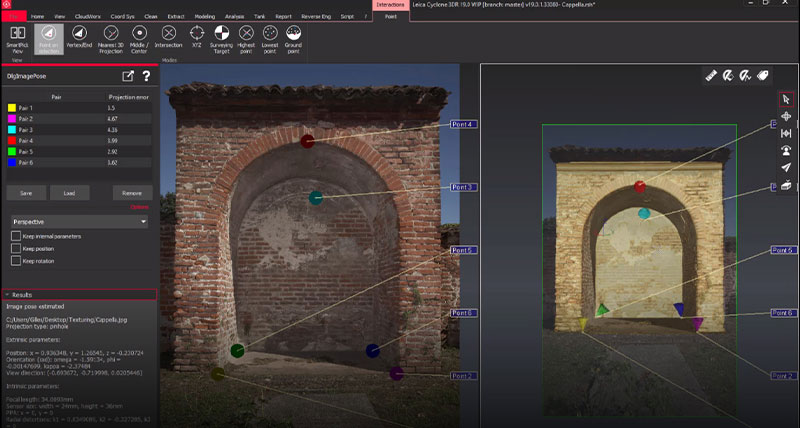Open help for DlgImagePose dialog

[146, 76]
